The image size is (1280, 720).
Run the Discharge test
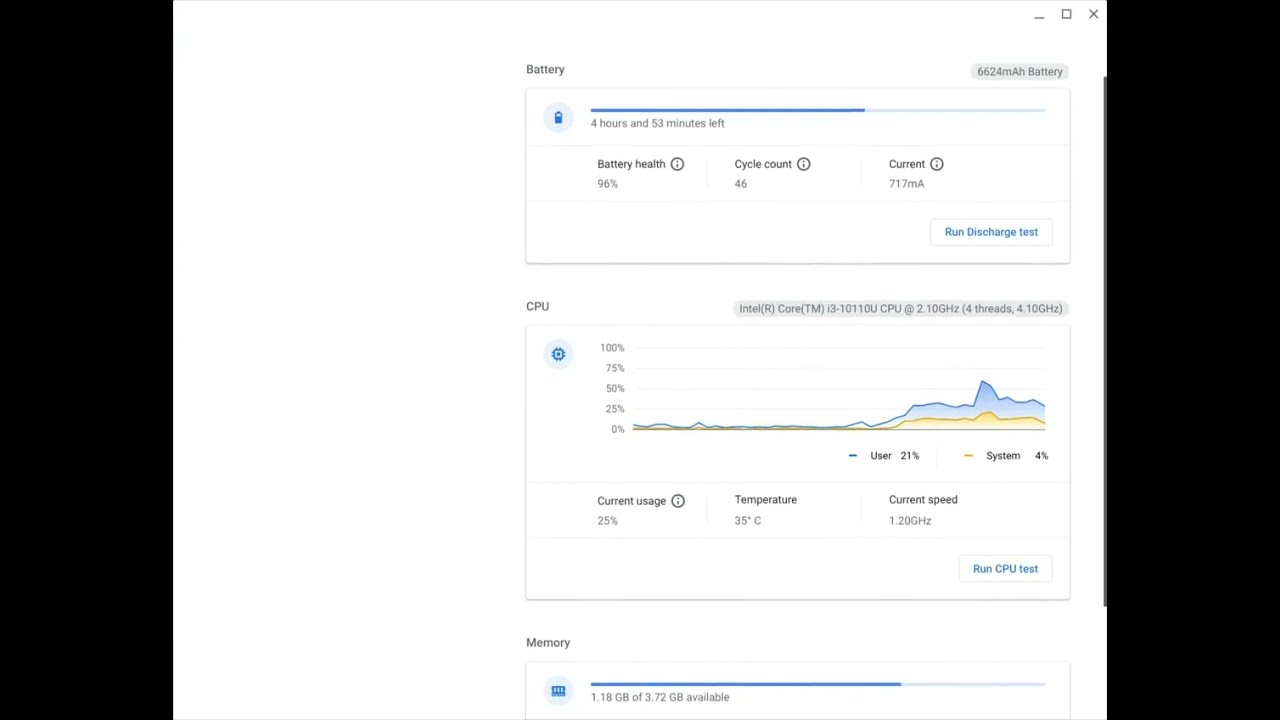991,232
